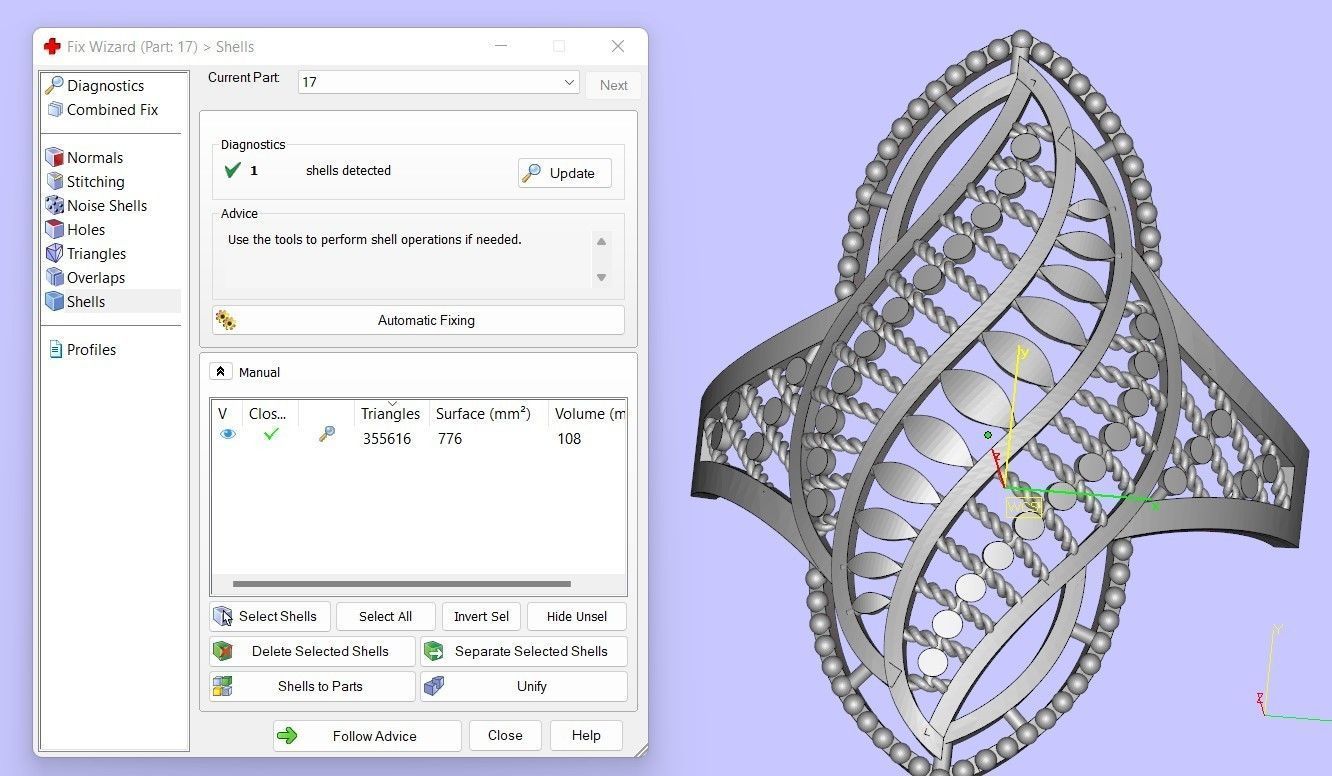Close the Fix Wizard window with X
The height and width of the screenshot is (776, 1332).
618,46
